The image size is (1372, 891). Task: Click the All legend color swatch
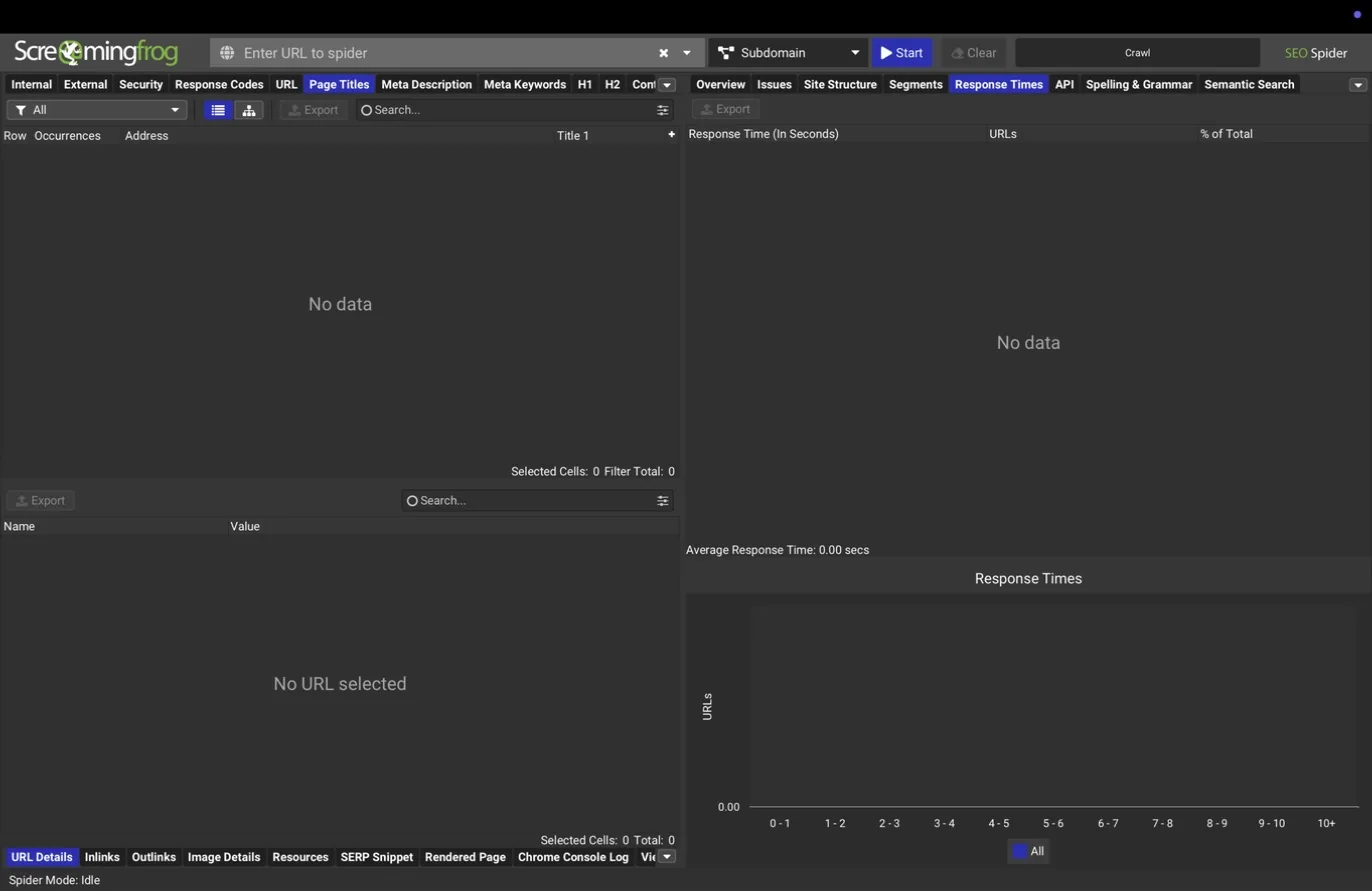[x=1020, y=852]
